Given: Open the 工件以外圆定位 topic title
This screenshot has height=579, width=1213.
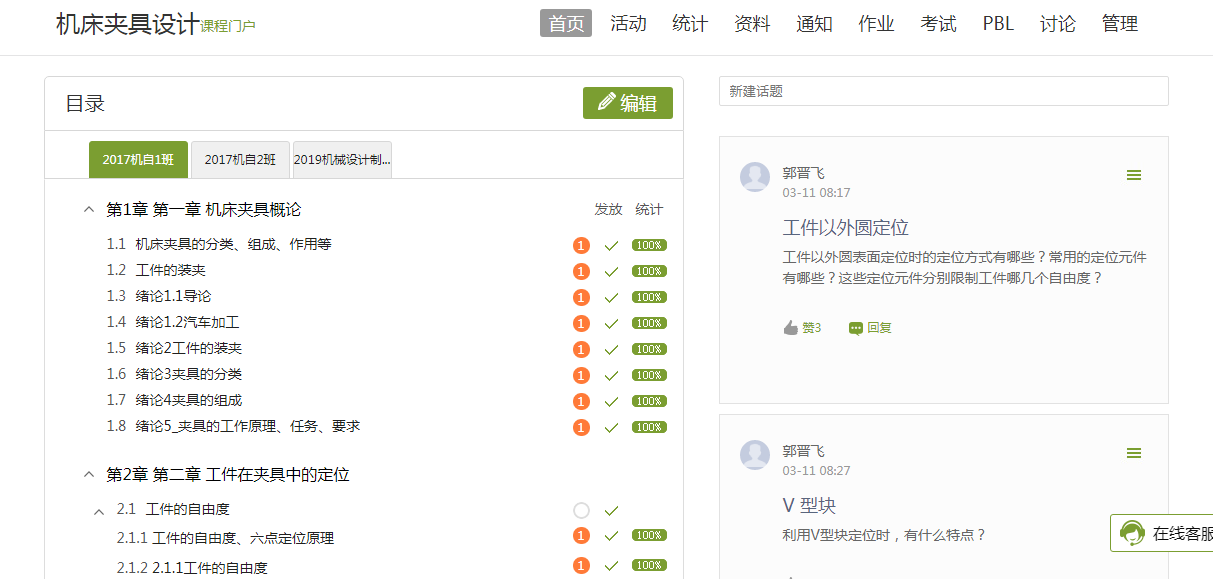Looking at the screenshot, I should 845,228.
